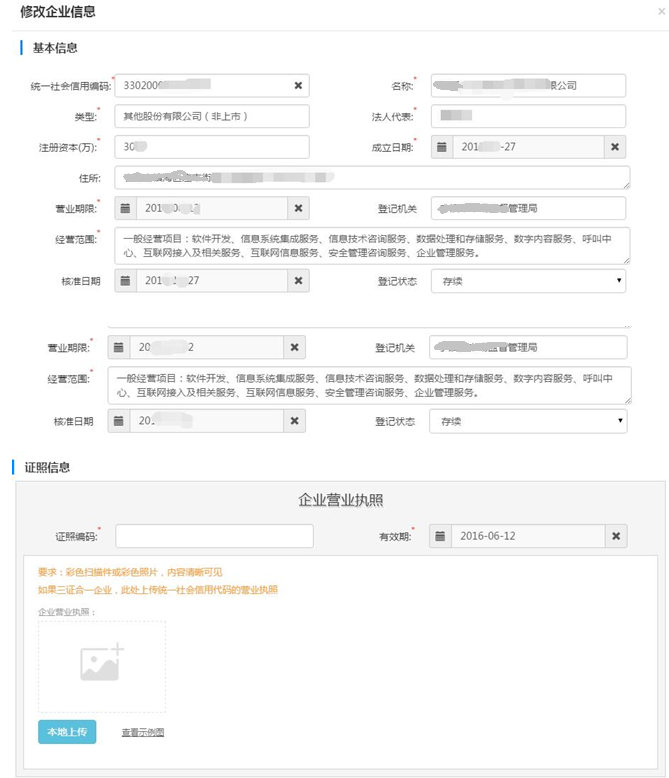Click the empty 证照编码 input field
The width and height of the screenshot is (669, 778).
(214, 536)
